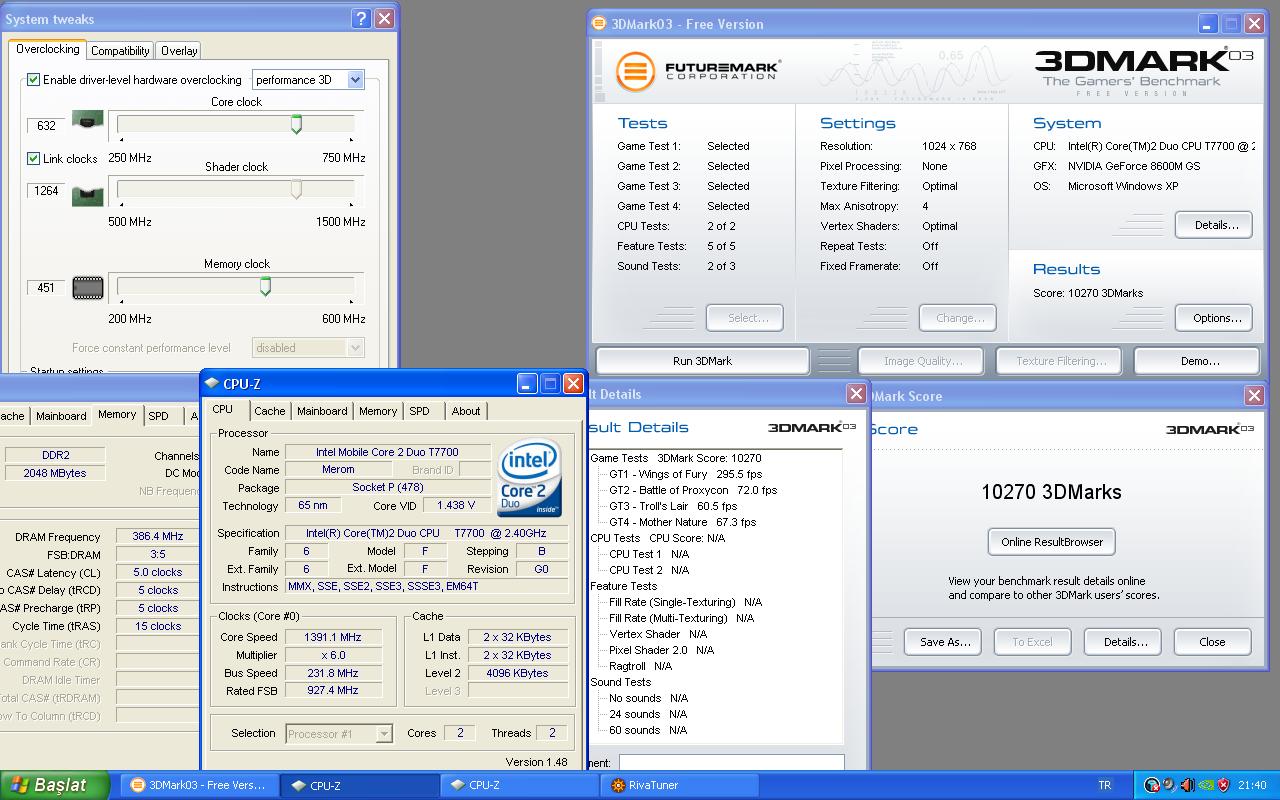Open the Mainboard tab in back CPU-Z window
1280x800 pixels.
click(x=61, y=416)
